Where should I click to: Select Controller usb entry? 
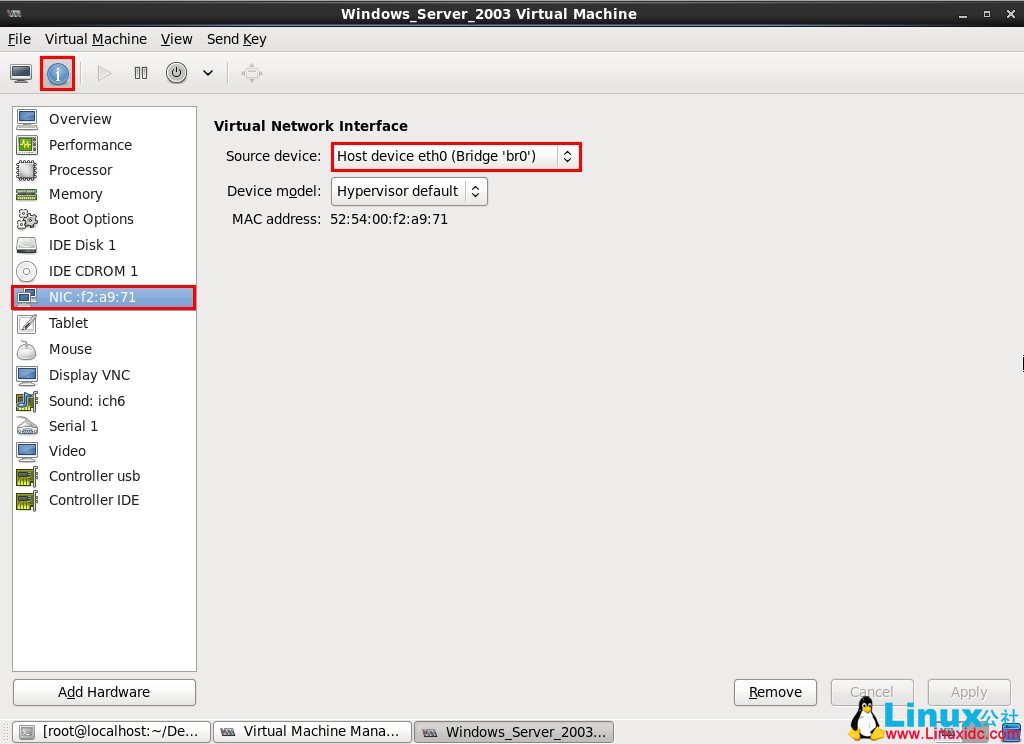click(x=104, y=476)
